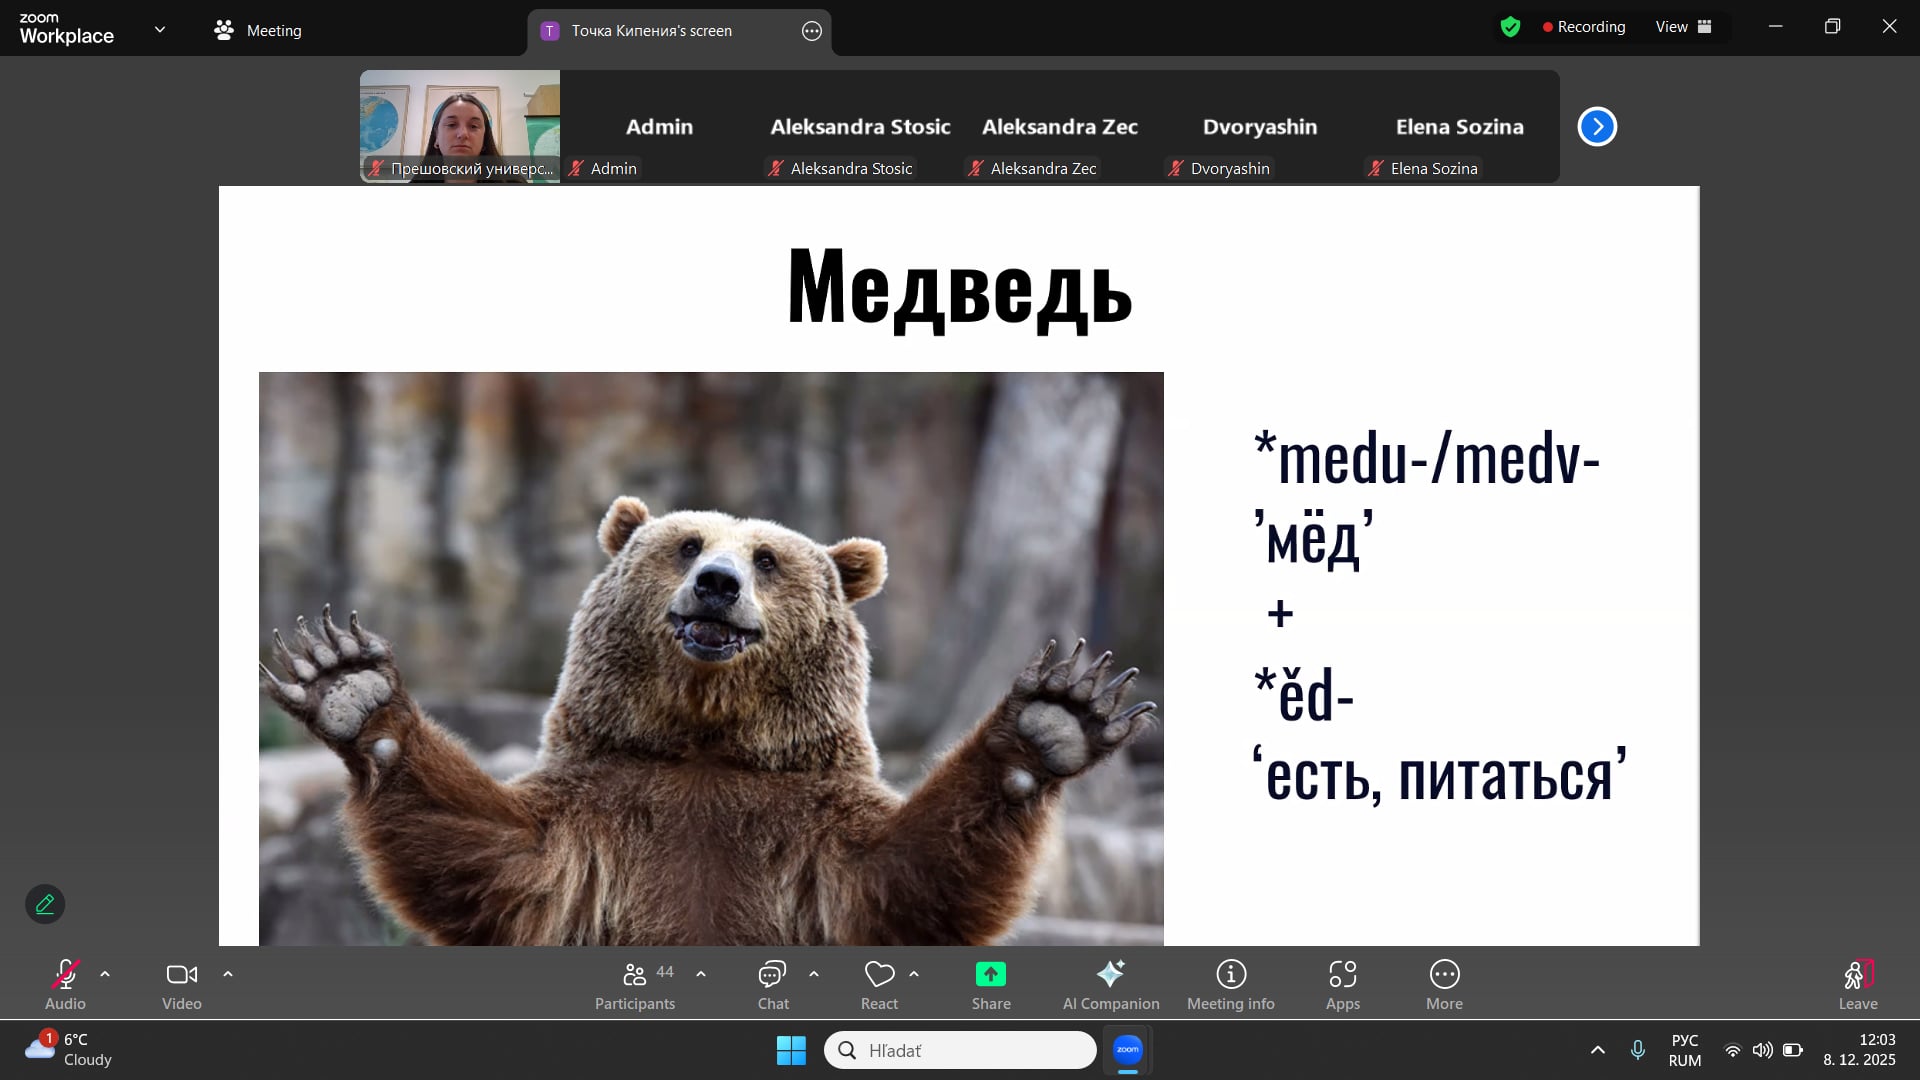This screenshot has width=1920, height=1080.
Task: Leave the meeting
Action: click(1858, 985)
